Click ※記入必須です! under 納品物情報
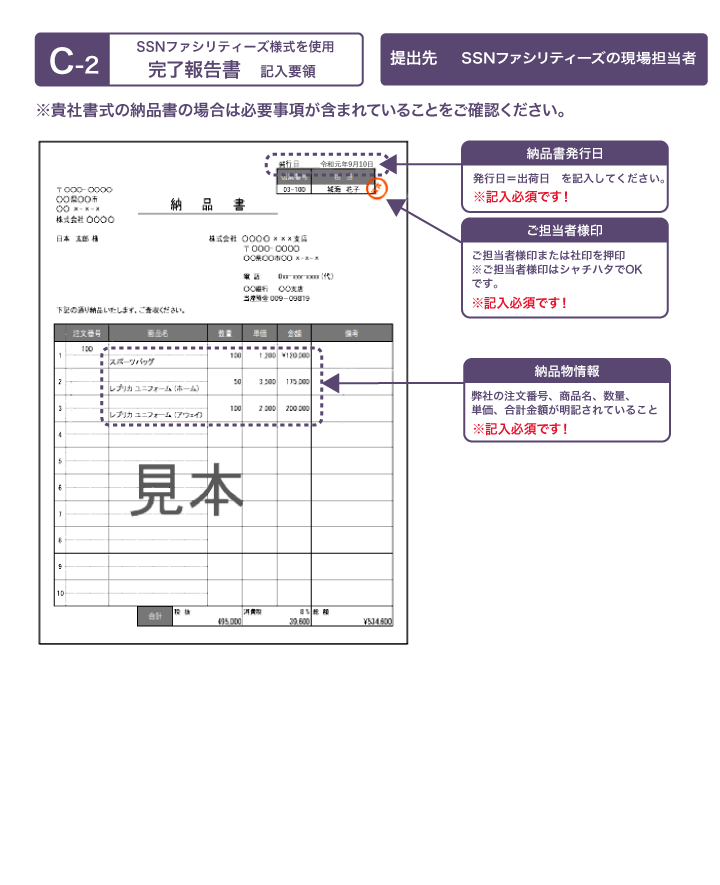Image resolution: width=720 pixels, height=885 pixels. (x=520, y=429)
